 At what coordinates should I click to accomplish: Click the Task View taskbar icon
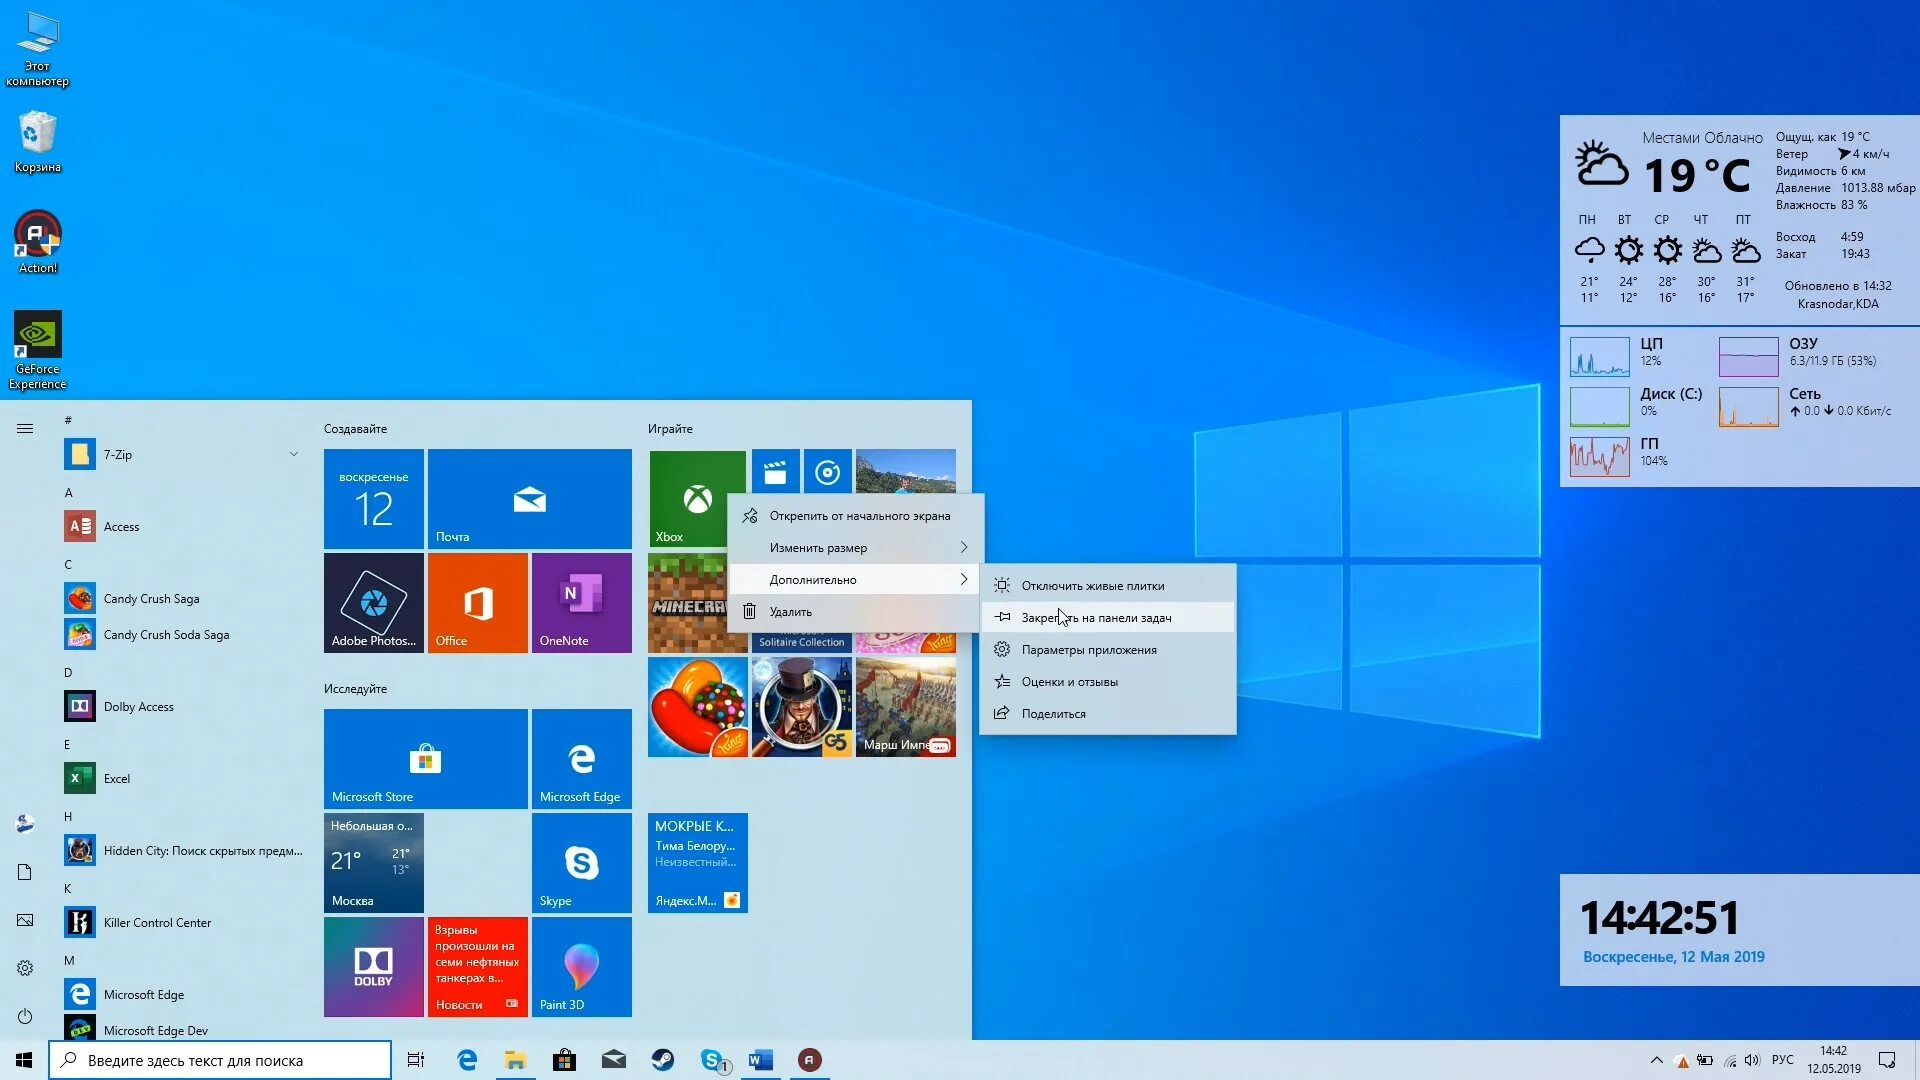point(416,1060)
